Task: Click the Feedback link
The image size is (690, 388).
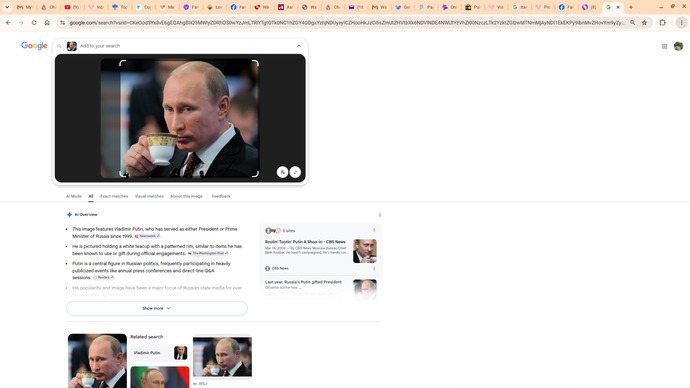Action: point(221,196)
